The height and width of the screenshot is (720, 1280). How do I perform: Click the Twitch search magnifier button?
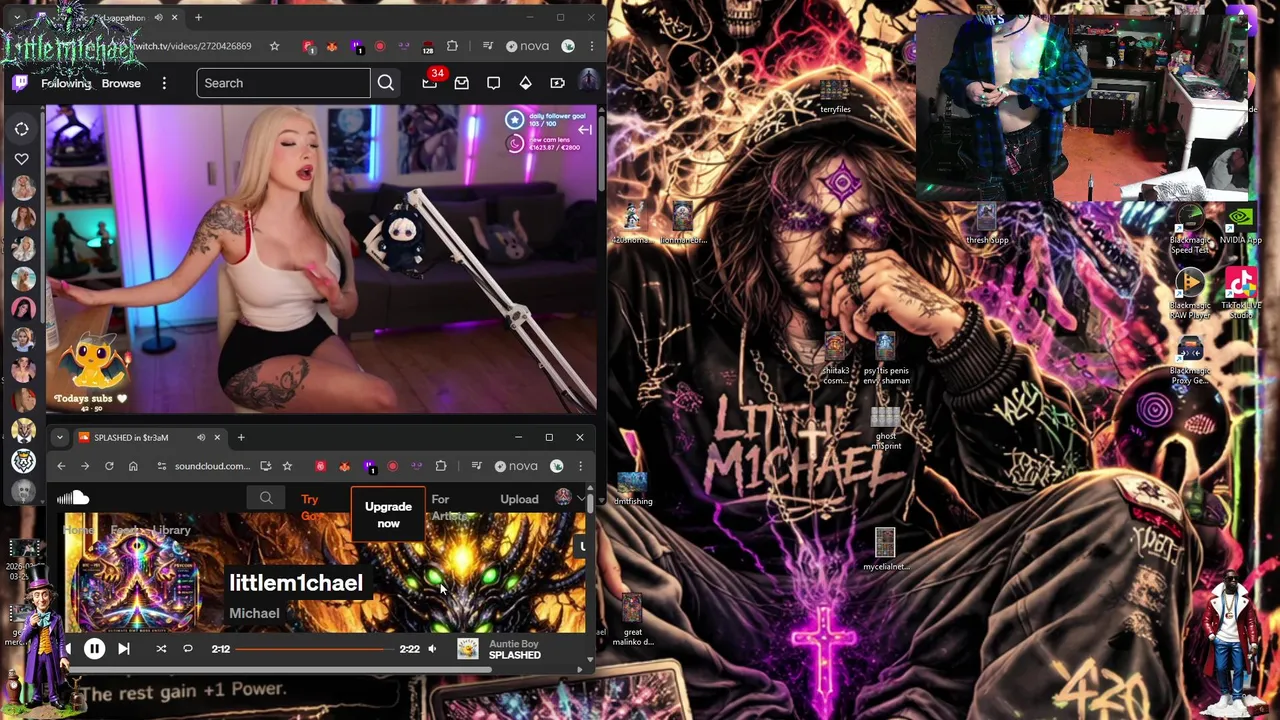coord(386,83)
